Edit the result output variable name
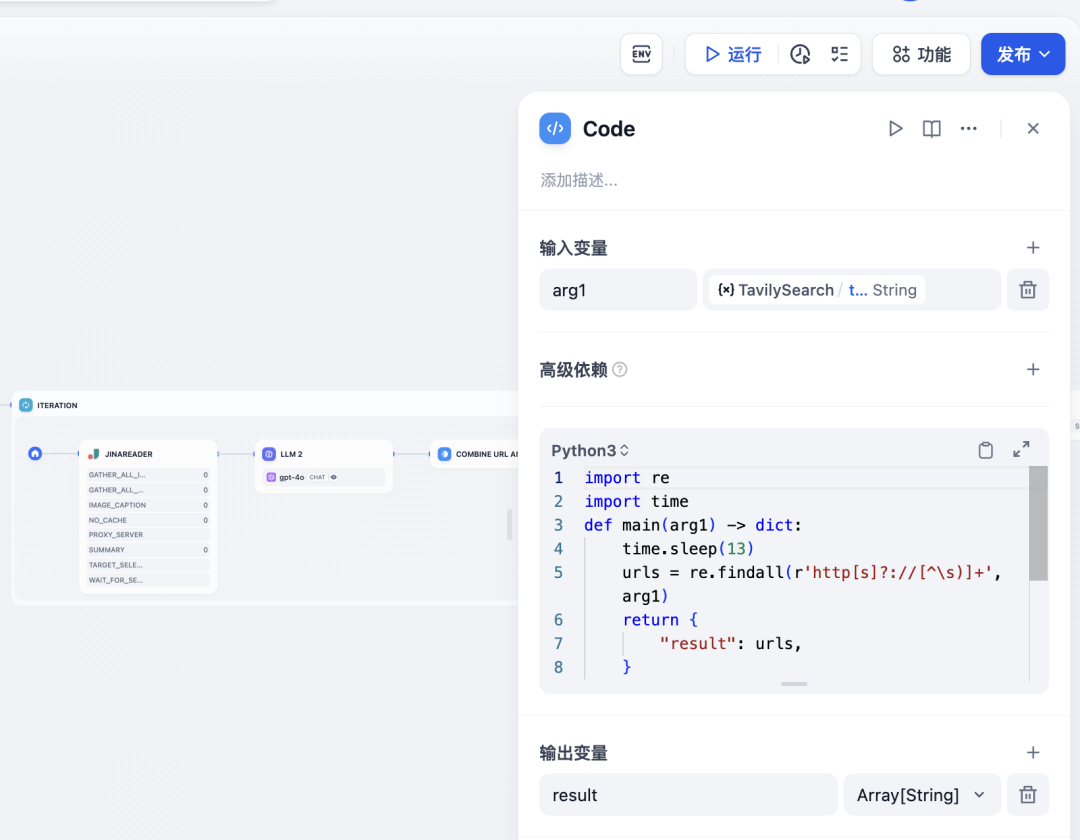The height and width of the screenshot is (840, 1080). [688, 795]
